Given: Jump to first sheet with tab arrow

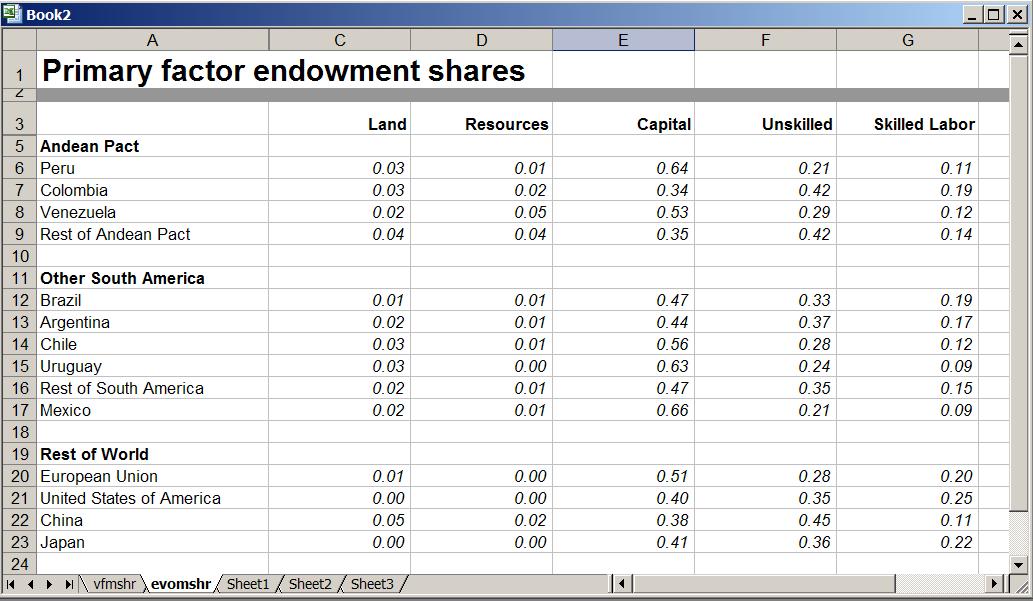Looking at the screenshot, I should (12, 584).
